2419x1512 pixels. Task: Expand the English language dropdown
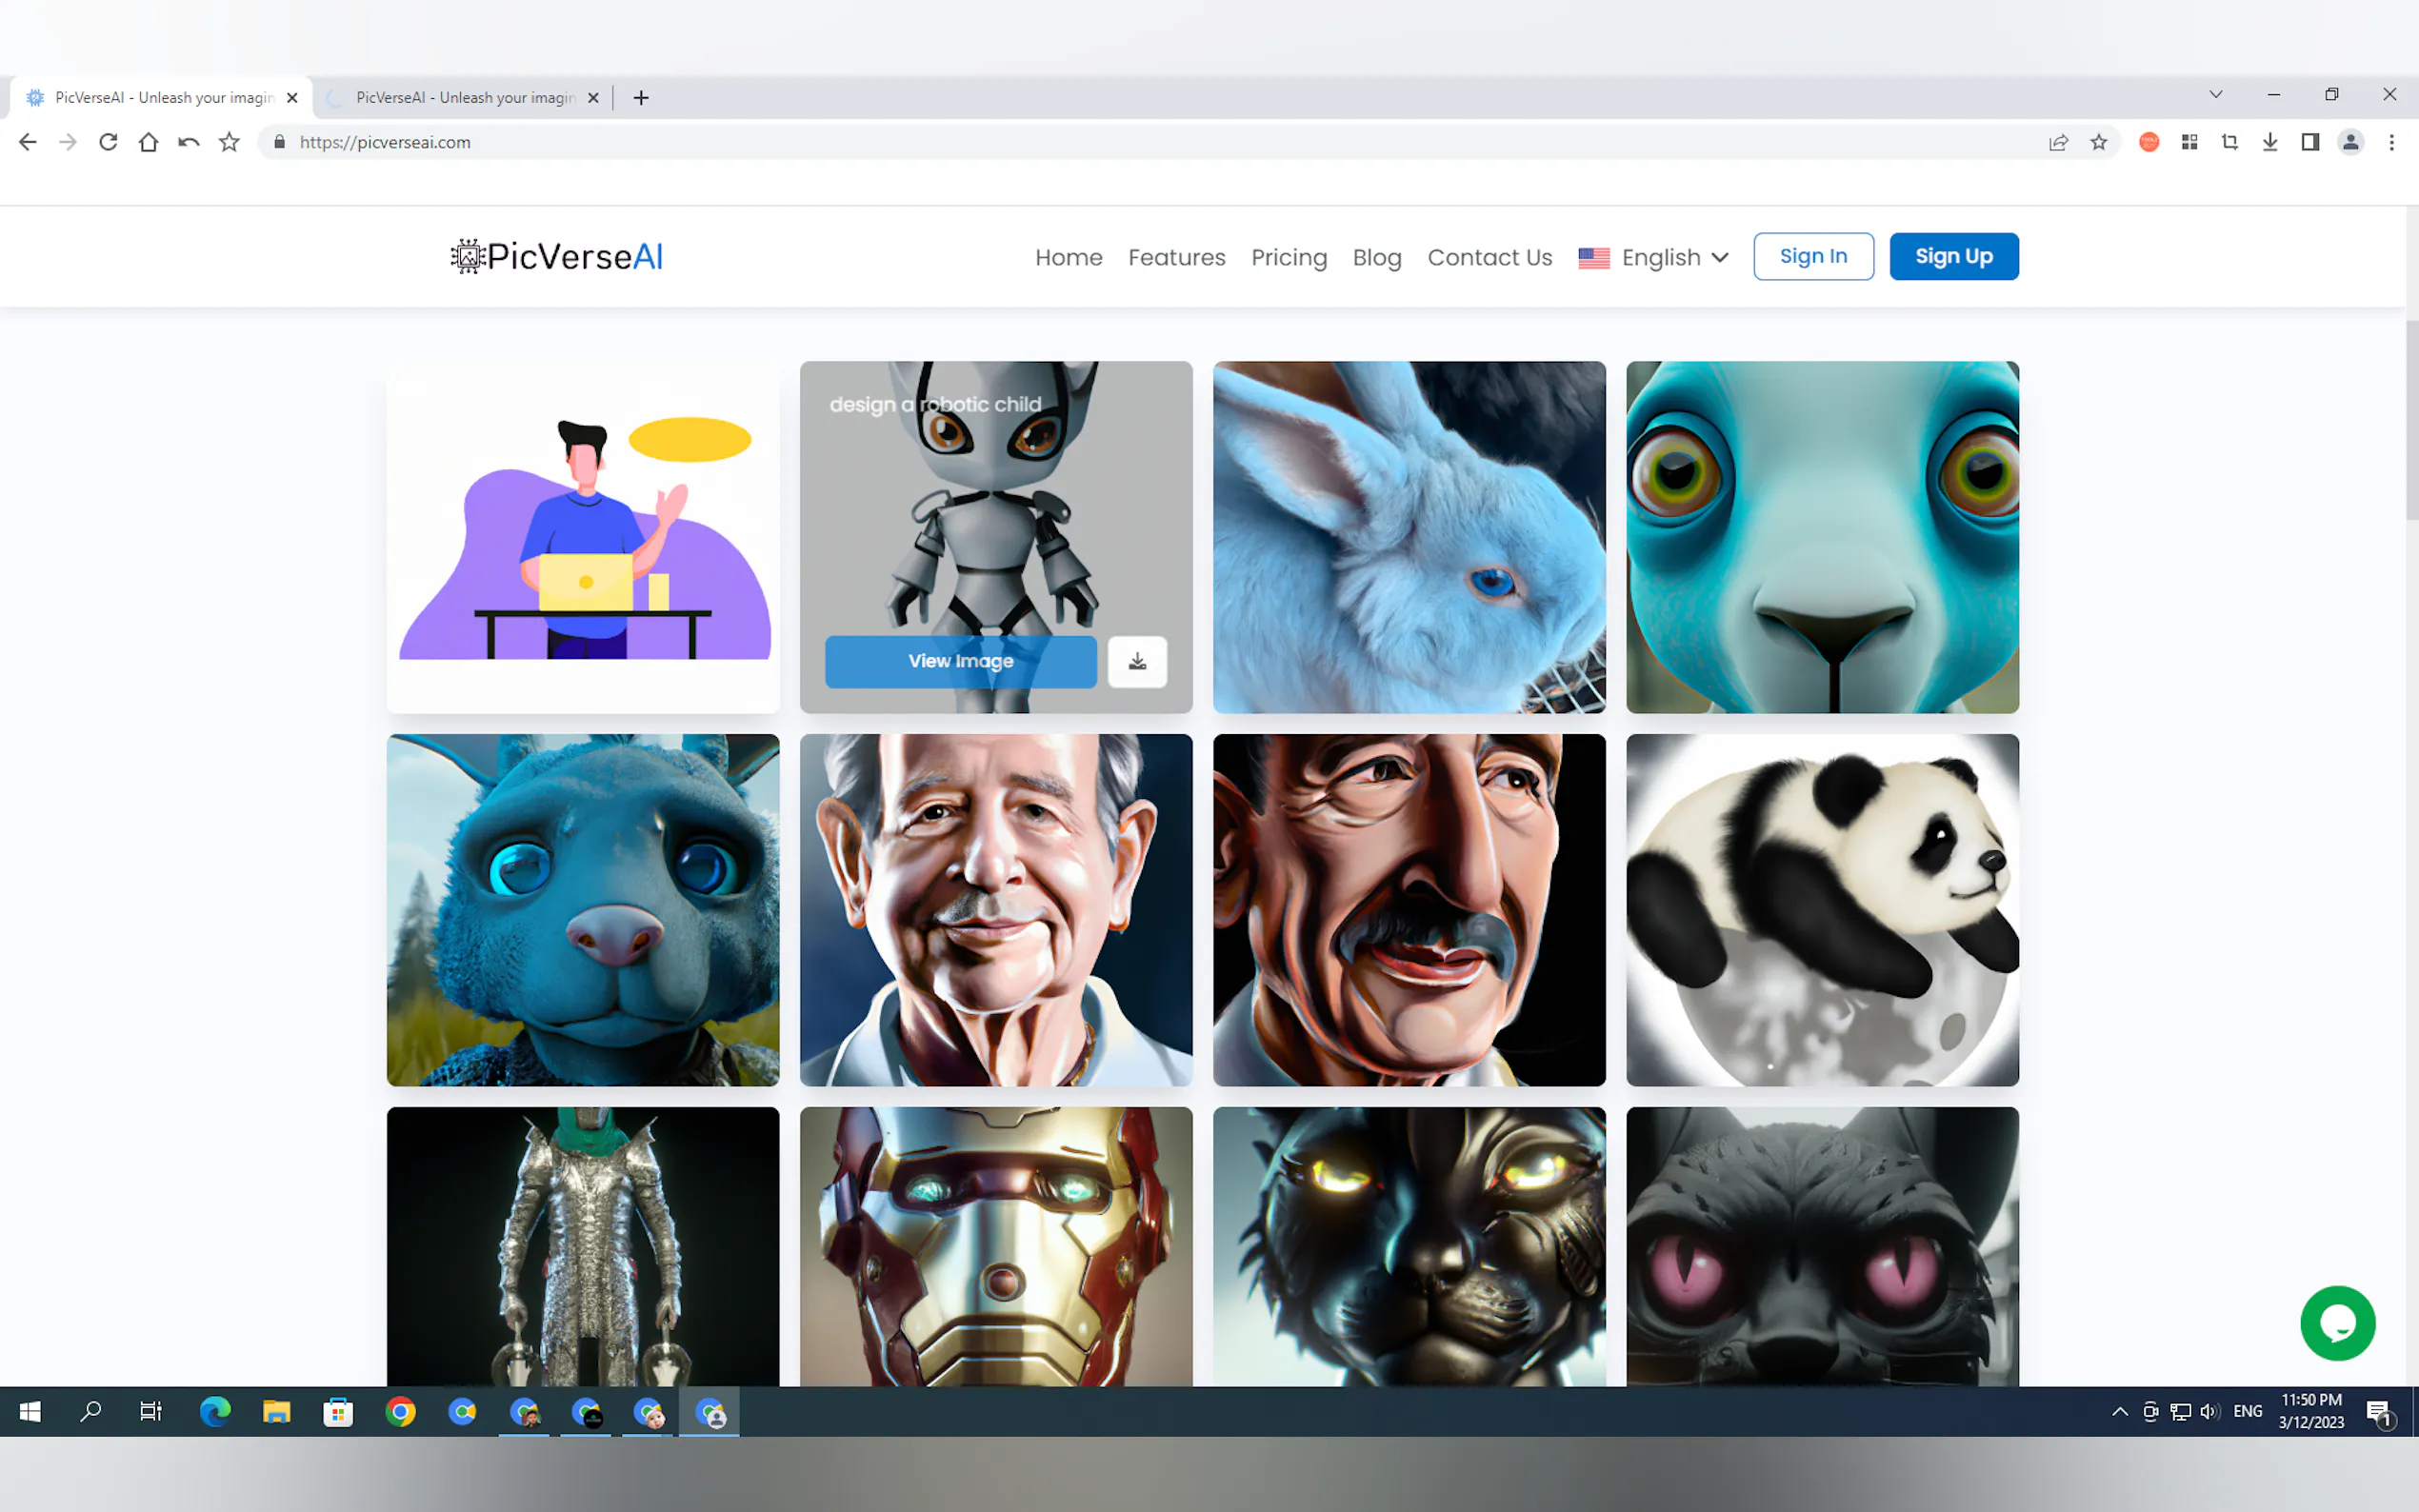click(x=1654, y=257)
